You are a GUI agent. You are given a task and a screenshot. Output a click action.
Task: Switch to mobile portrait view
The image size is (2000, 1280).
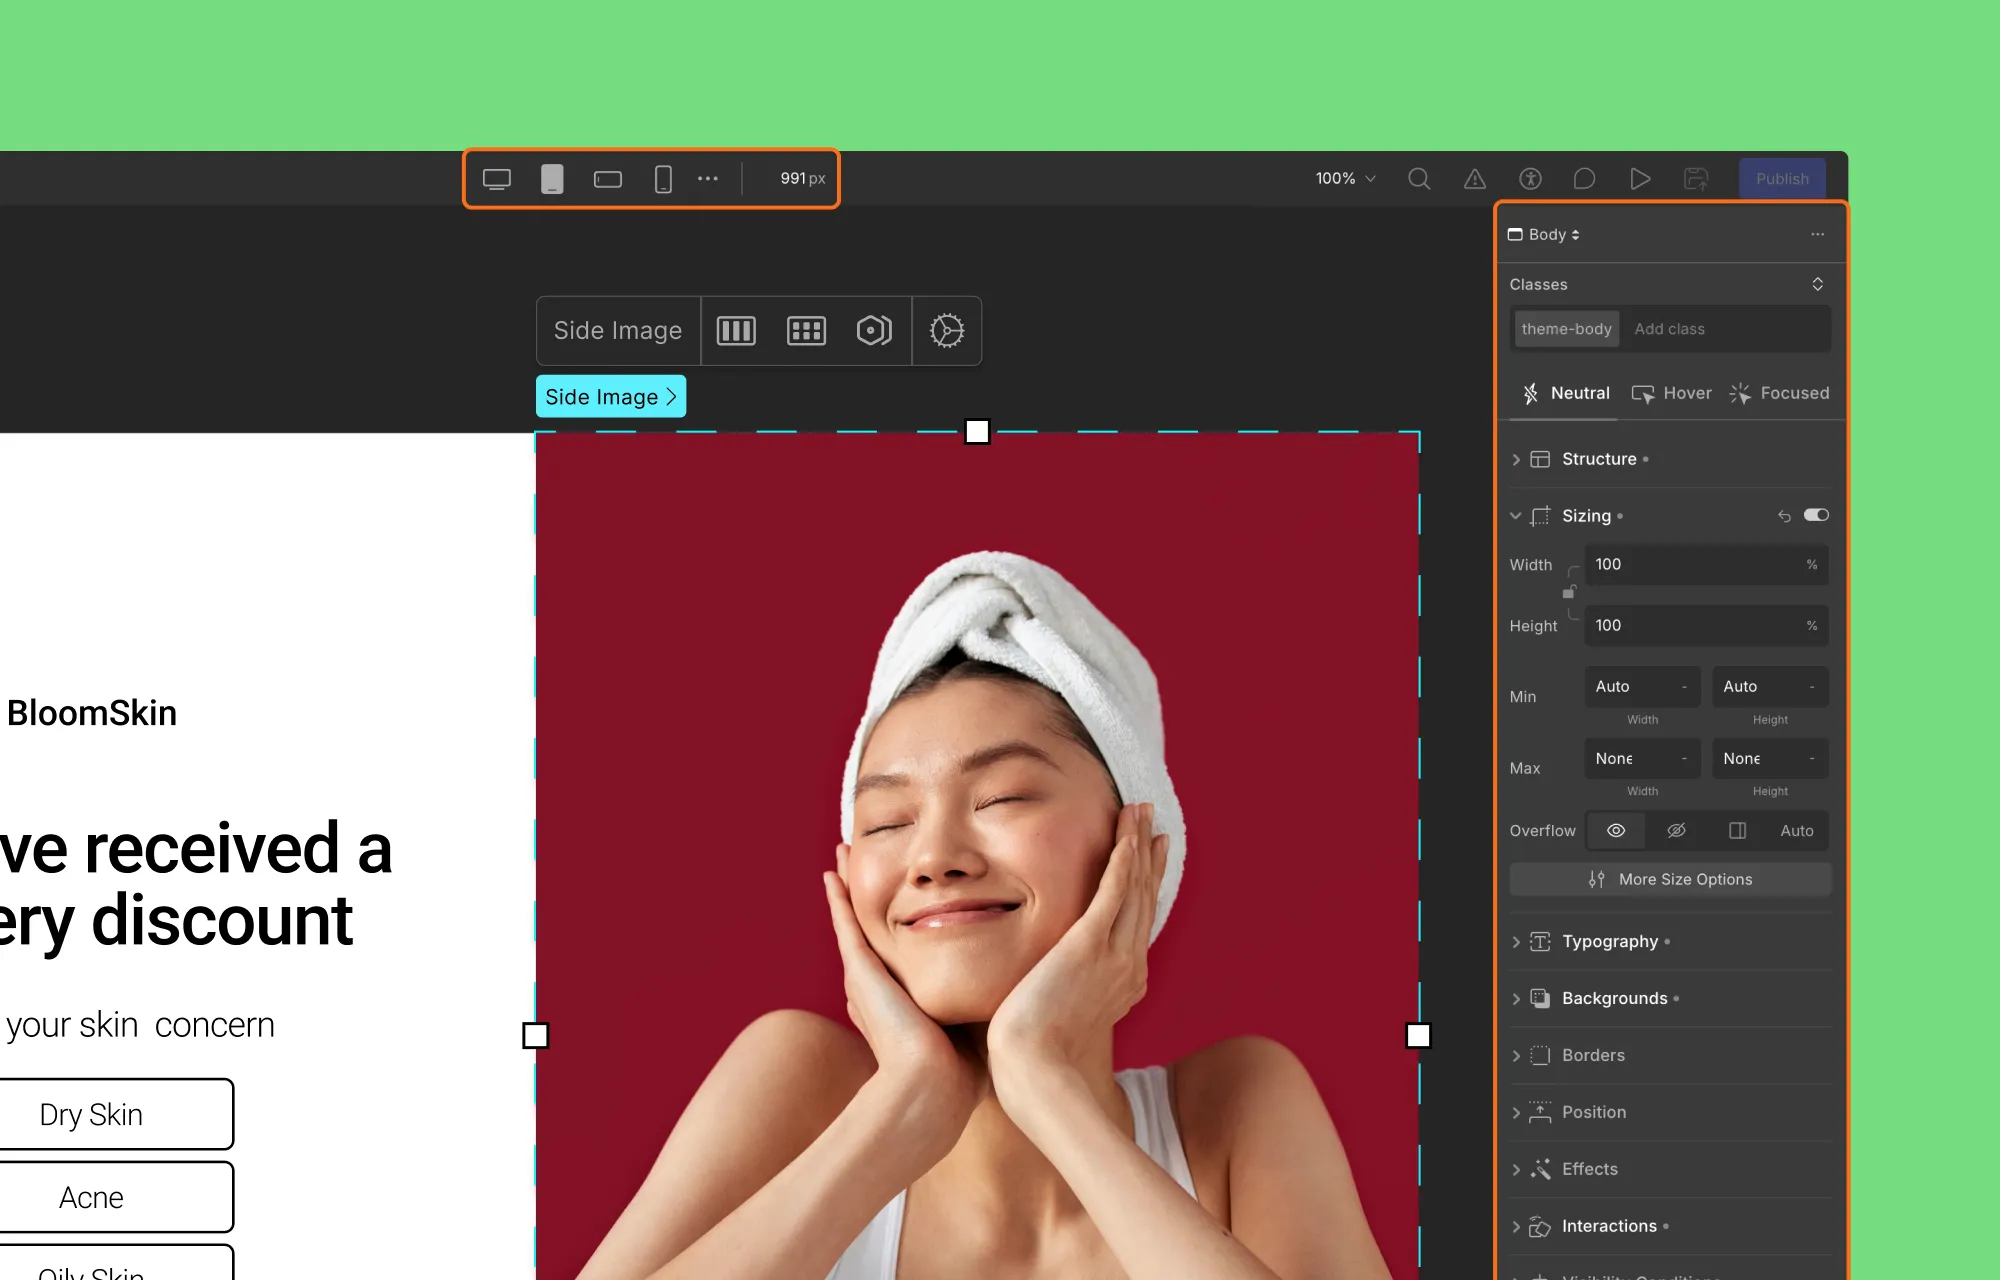(x=661, y=178)
